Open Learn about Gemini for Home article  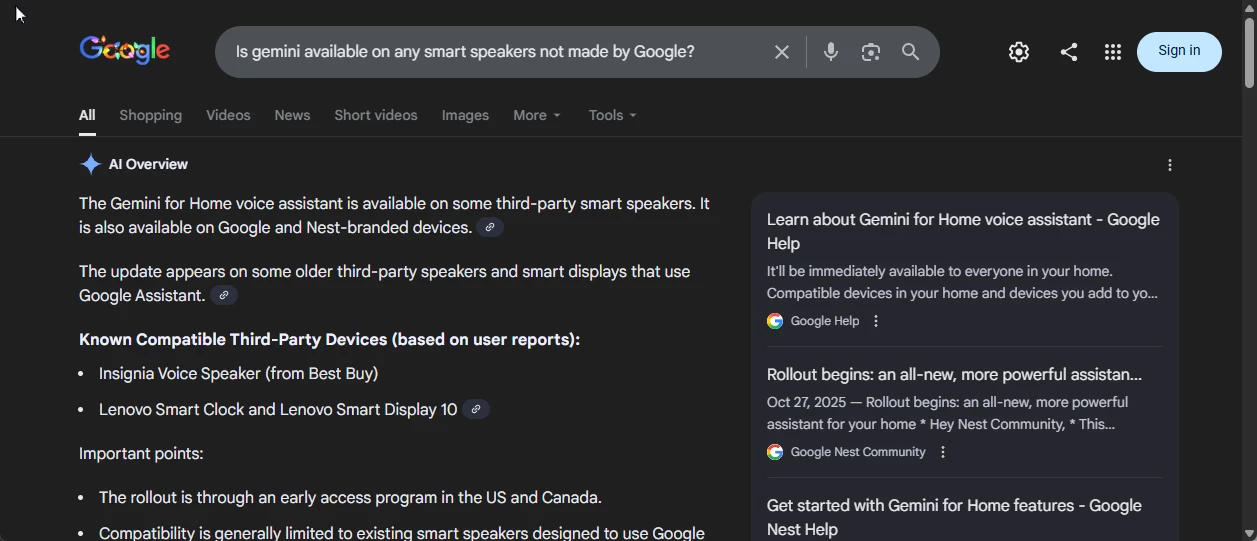963,231
